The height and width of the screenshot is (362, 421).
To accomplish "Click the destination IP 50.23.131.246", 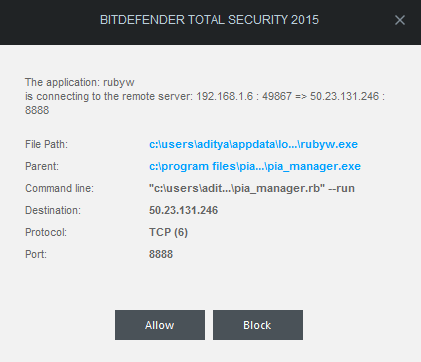I will [183, 210].
